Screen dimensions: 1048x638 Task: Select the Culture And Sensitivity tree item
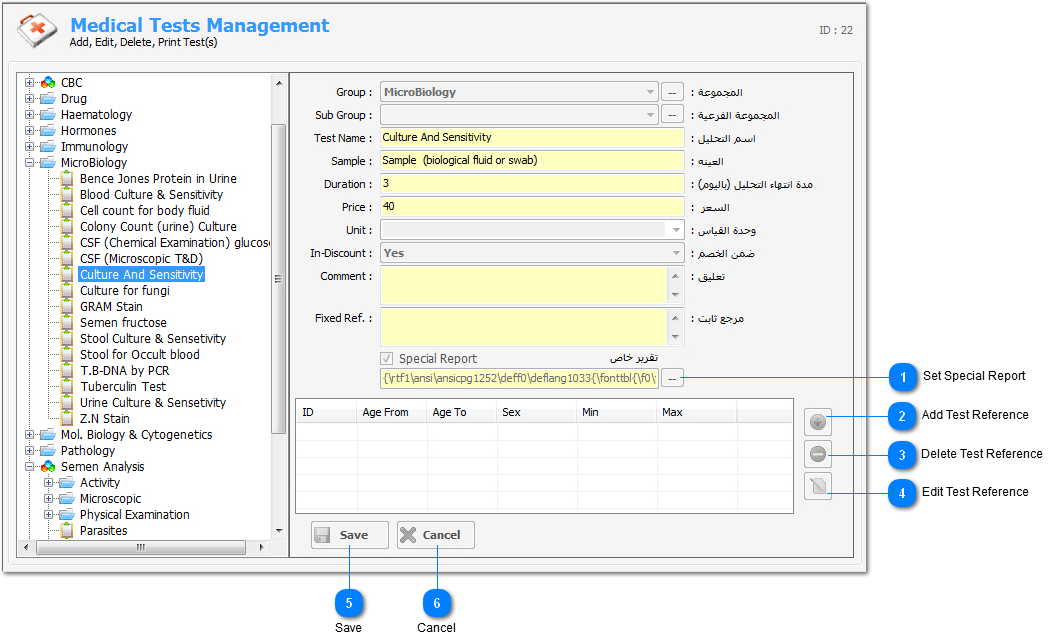(x=142, y=275)
